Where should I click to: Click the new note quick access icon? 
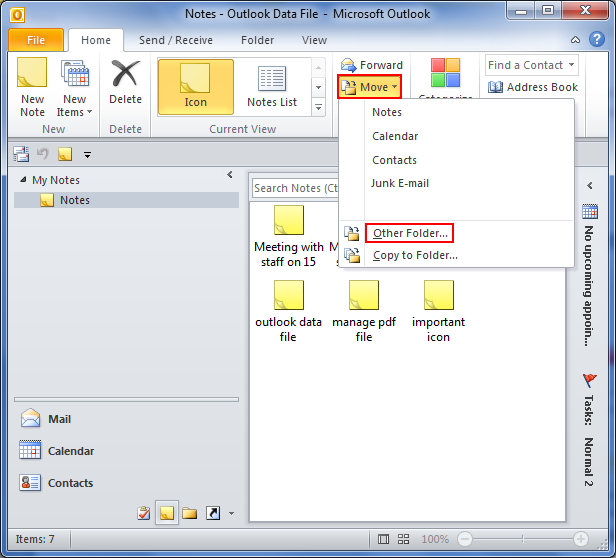[x=65, y=154]
